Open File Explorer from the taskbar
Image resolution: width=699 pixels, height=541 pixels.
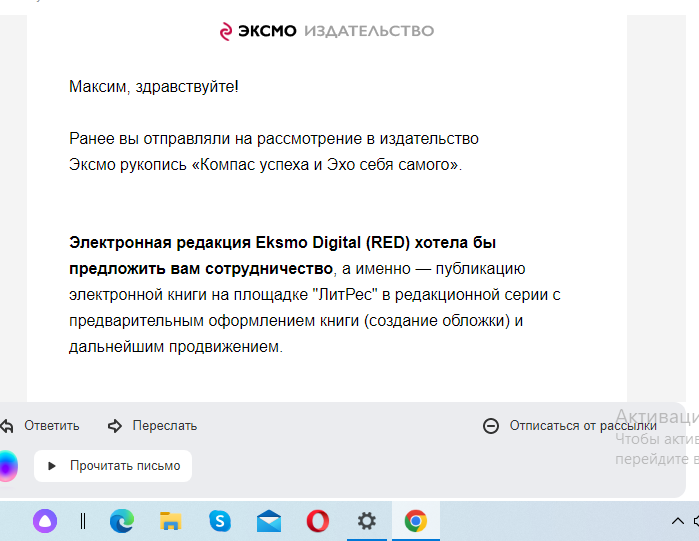click(x=171, y=521)
